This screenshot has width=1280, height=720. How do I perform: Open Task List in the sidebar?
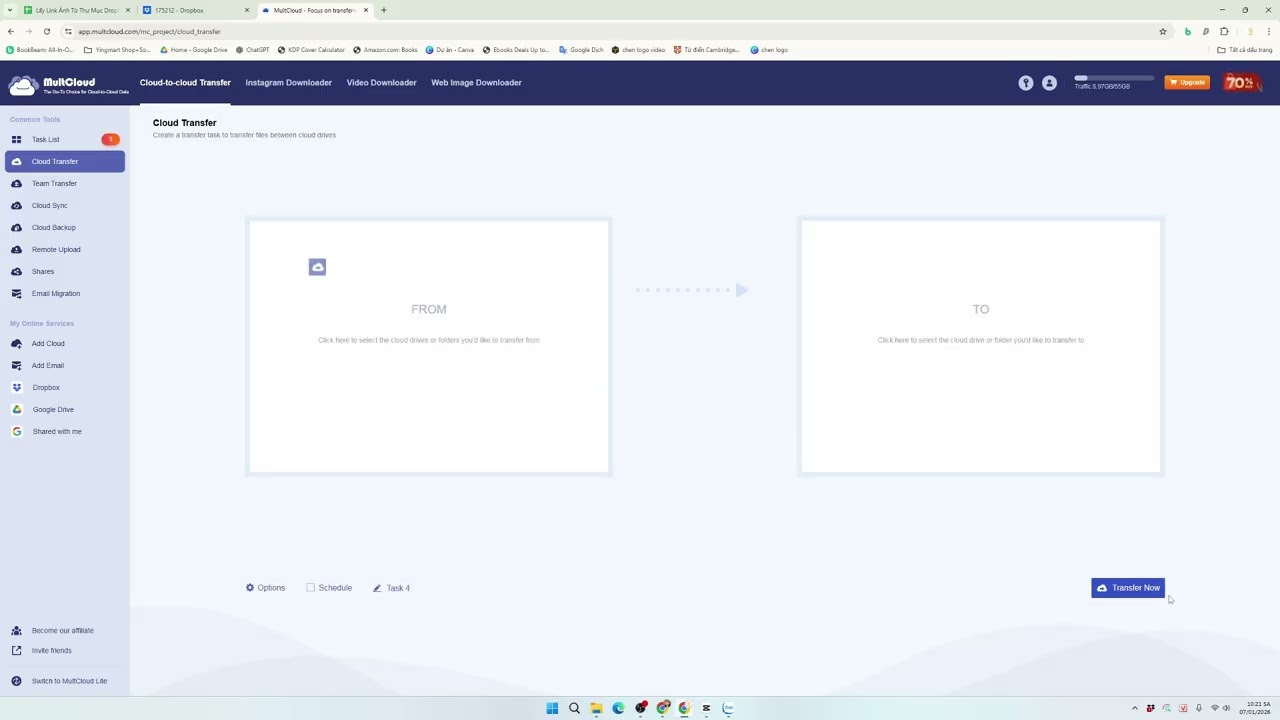pyautogui.click(x=64, y=139)
